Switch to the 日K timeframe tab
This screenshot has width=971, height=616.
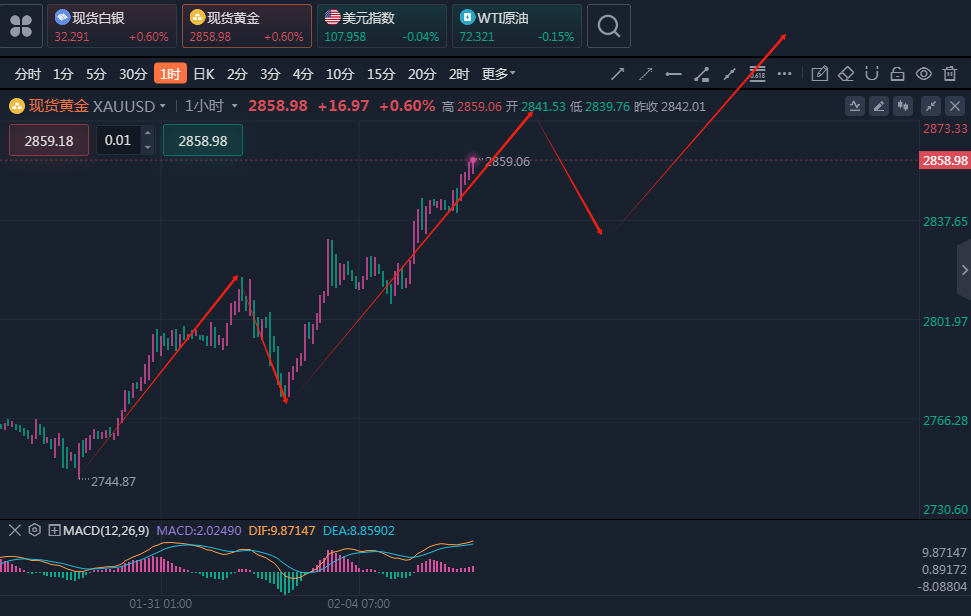point(203,74)
